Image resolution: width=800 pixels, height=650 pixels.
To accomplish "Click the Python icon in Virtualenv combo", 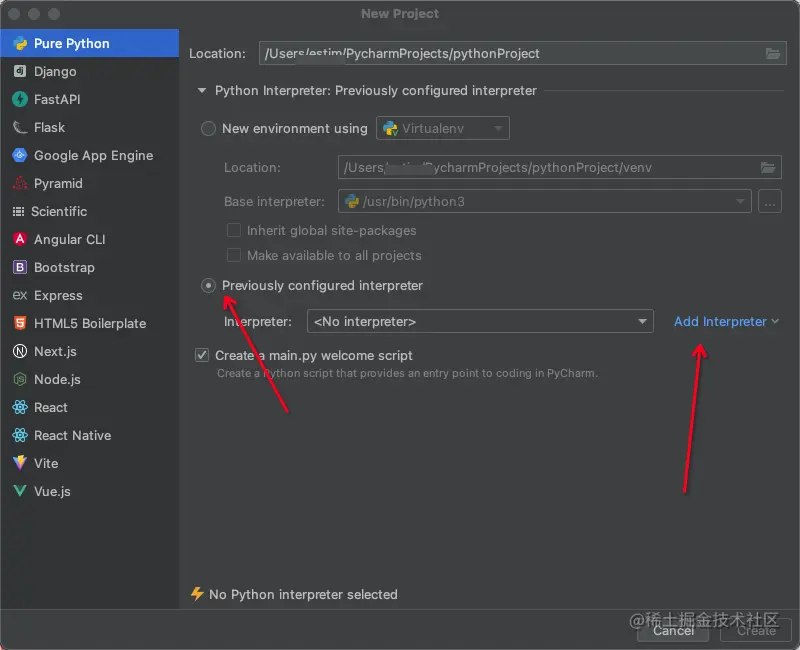I will point(390,129).
